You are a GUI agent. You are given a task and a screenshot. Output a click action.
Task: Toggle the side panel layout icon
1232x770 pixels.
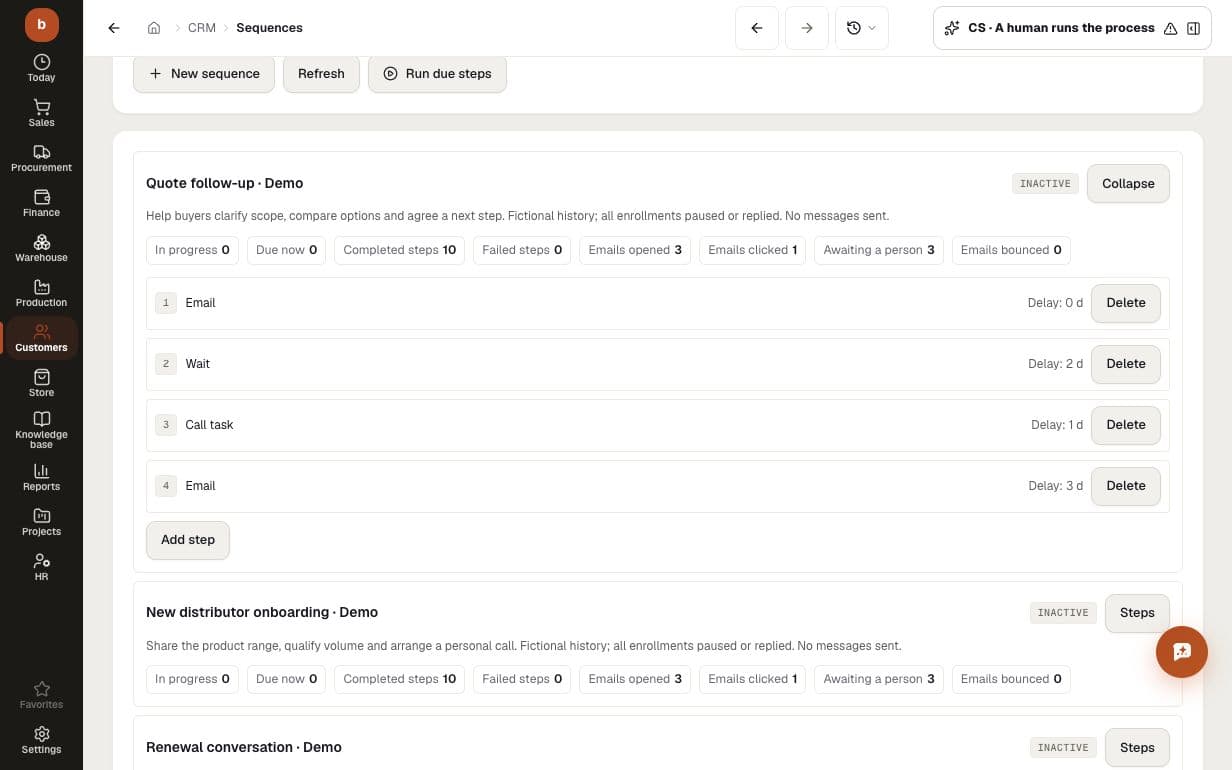(1193, 28)
